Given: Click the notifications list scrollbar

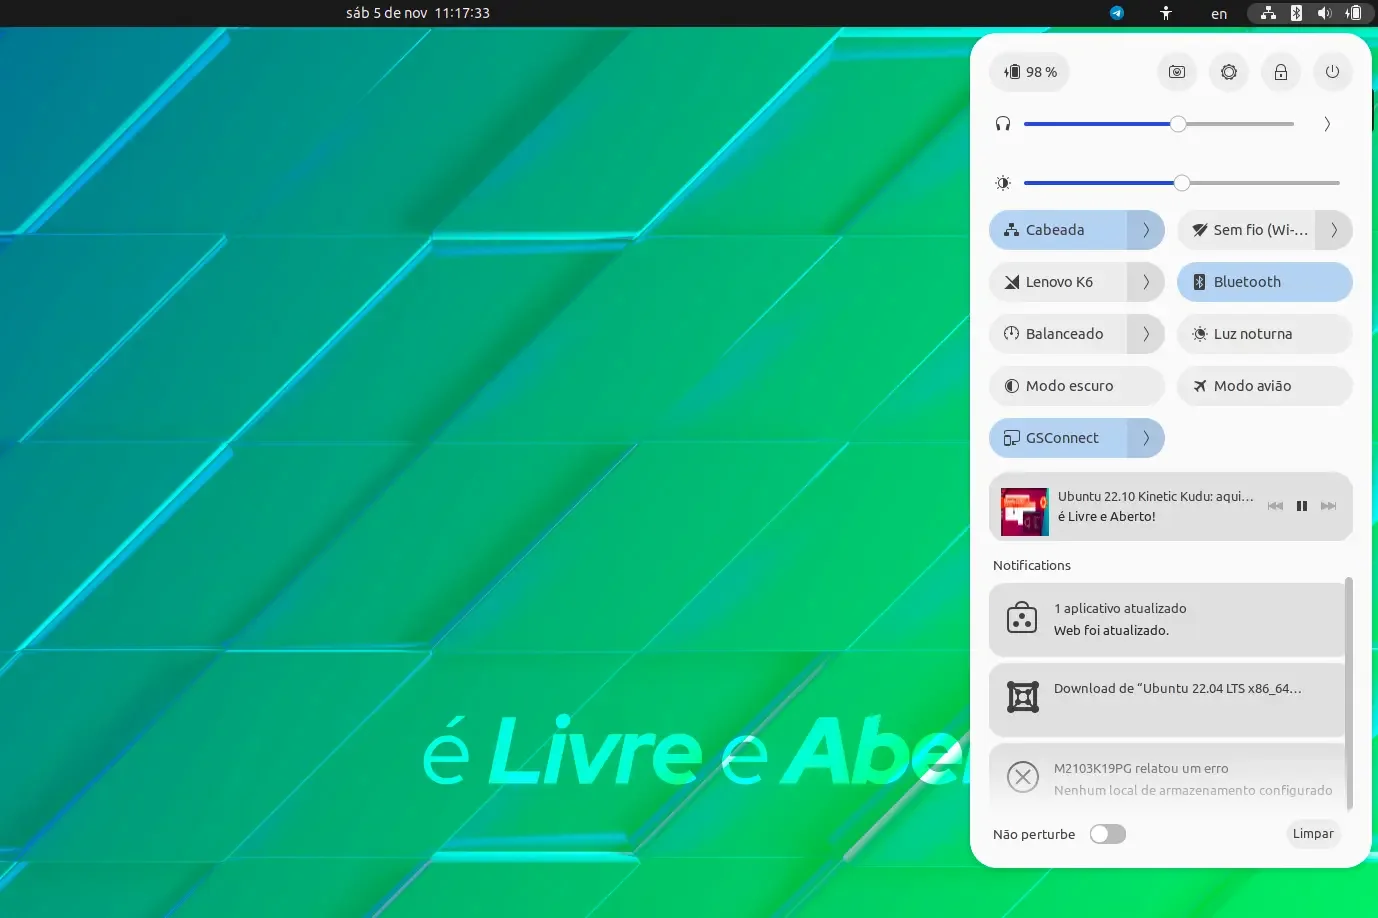Looking at the screenshot, I should point(1349,694).
